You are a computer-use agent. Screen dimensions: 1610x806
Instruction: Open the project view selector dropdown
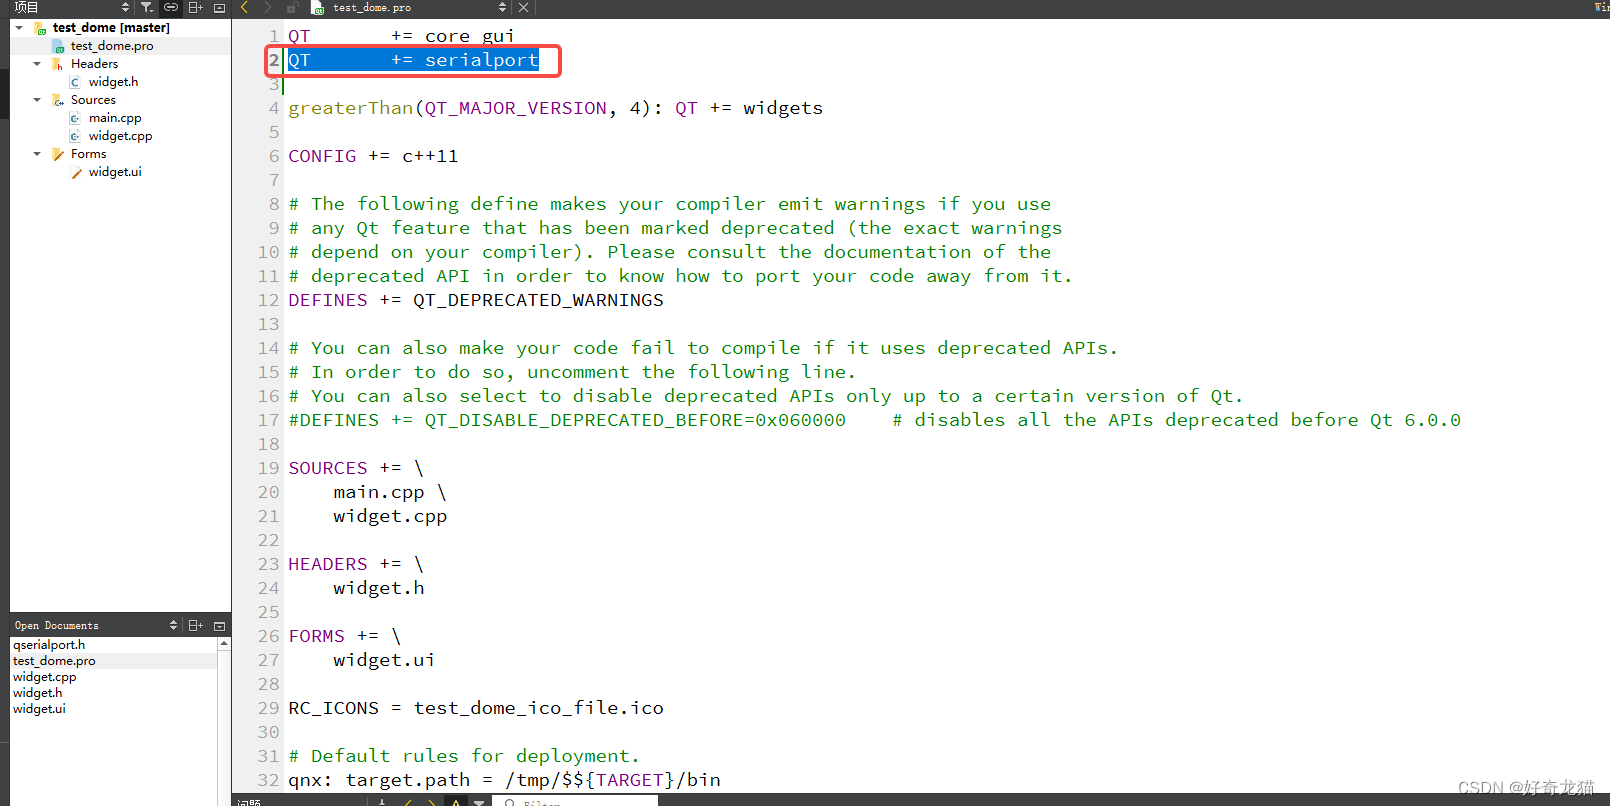[125, 8]
